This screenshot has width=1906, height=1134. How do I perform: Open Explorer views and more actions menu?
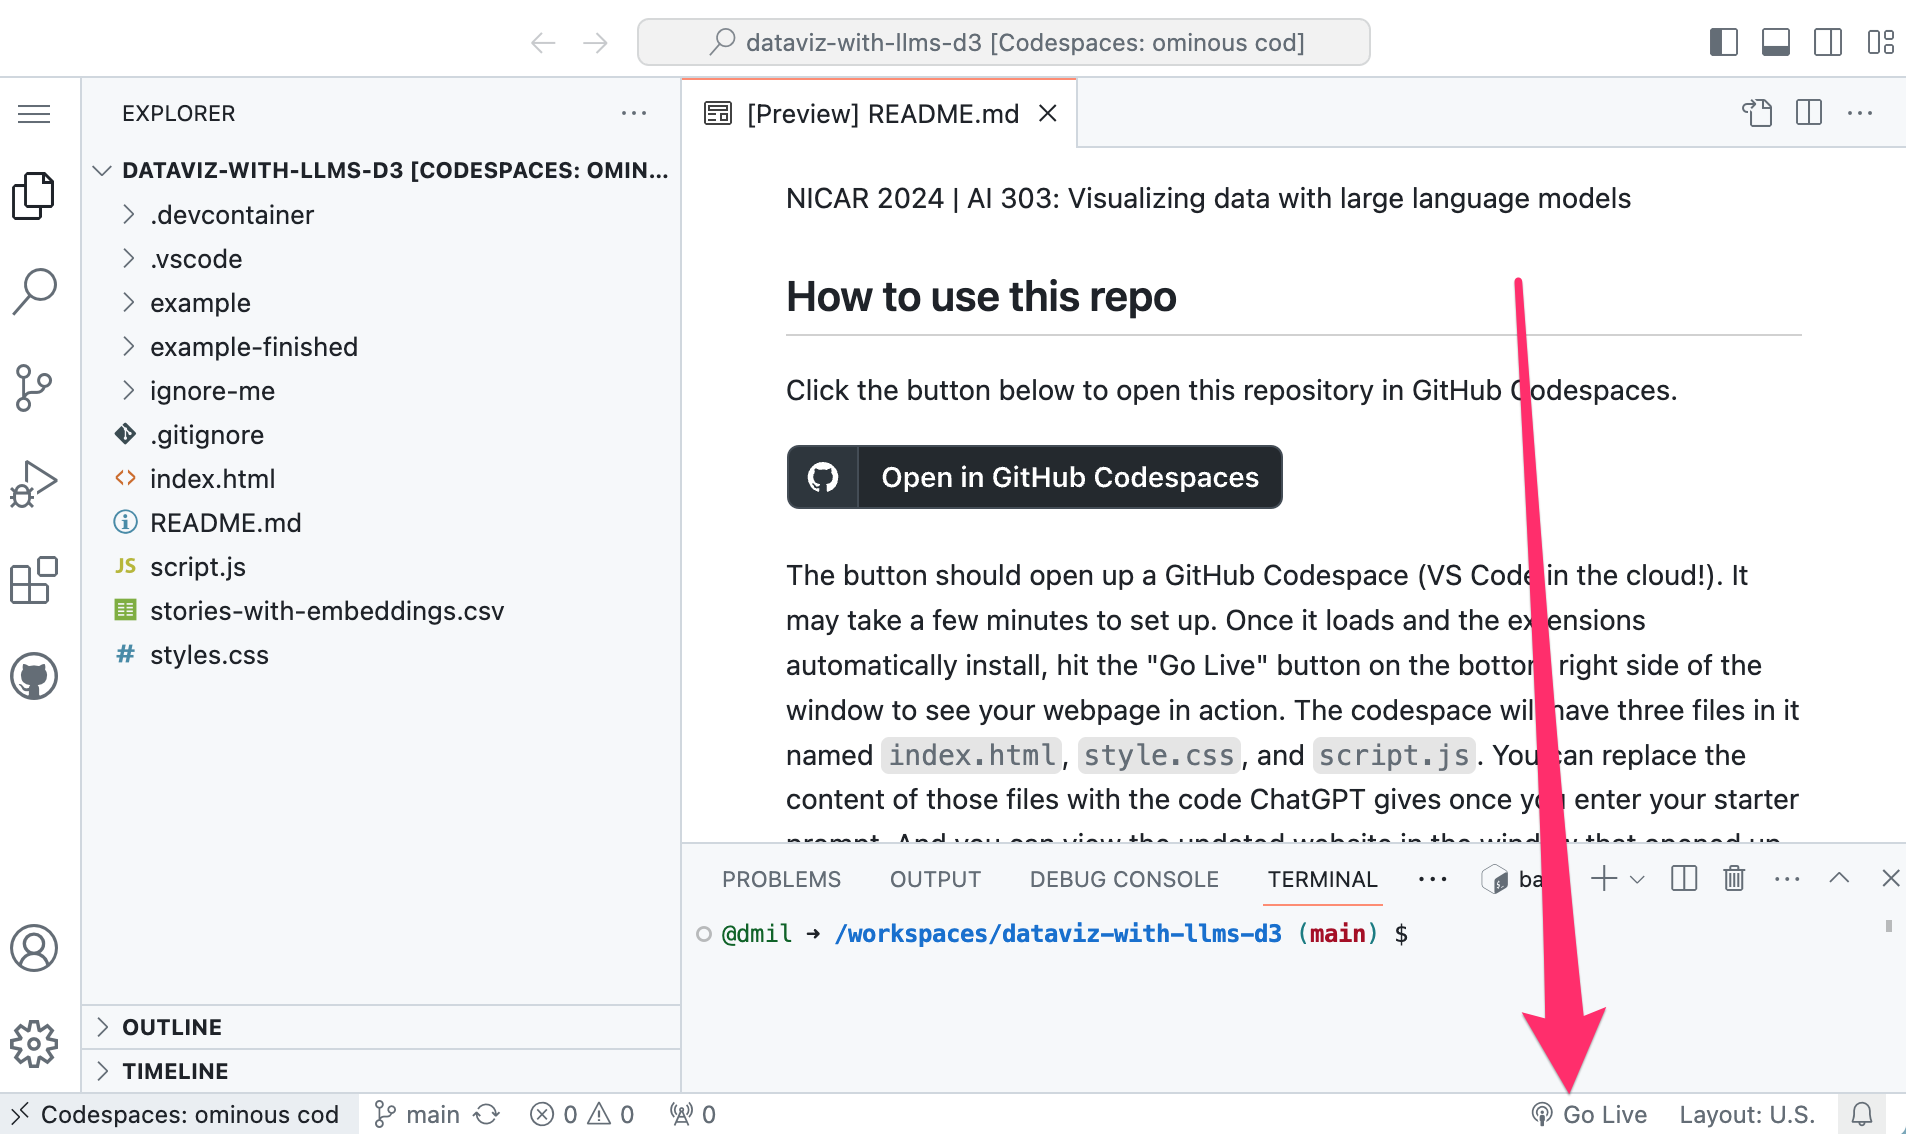(x=634, y=114)
